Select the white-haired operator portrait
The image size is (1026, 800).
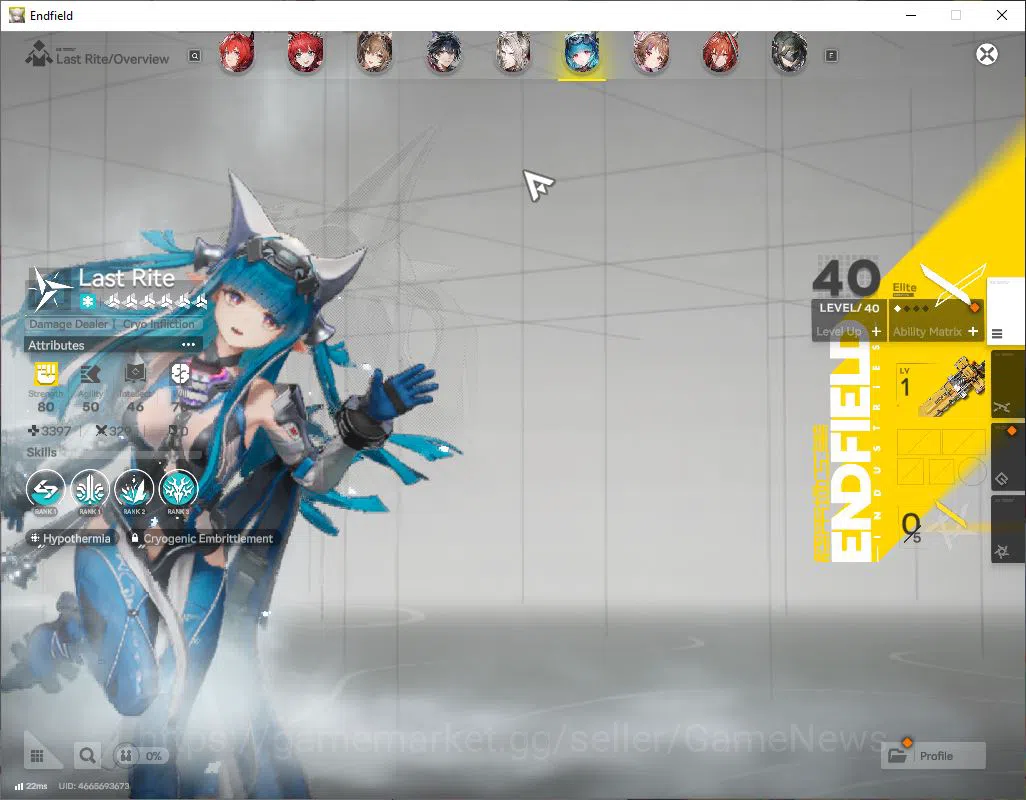(x=513, y=54)
